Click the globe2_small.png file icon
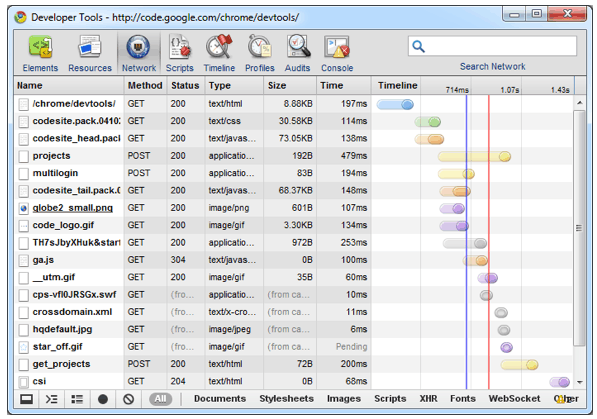This screenshot has height=419, width=597. tap(24, 208)
